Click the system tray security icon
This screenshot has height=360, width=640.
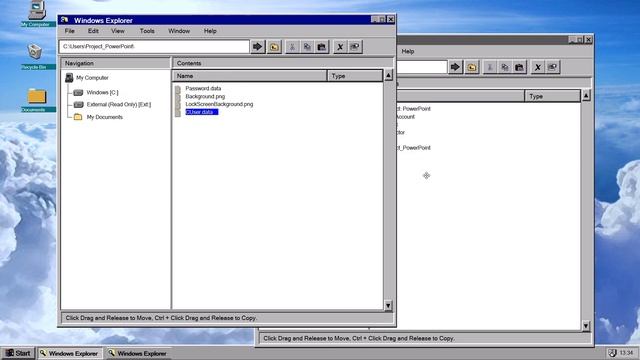612,353
